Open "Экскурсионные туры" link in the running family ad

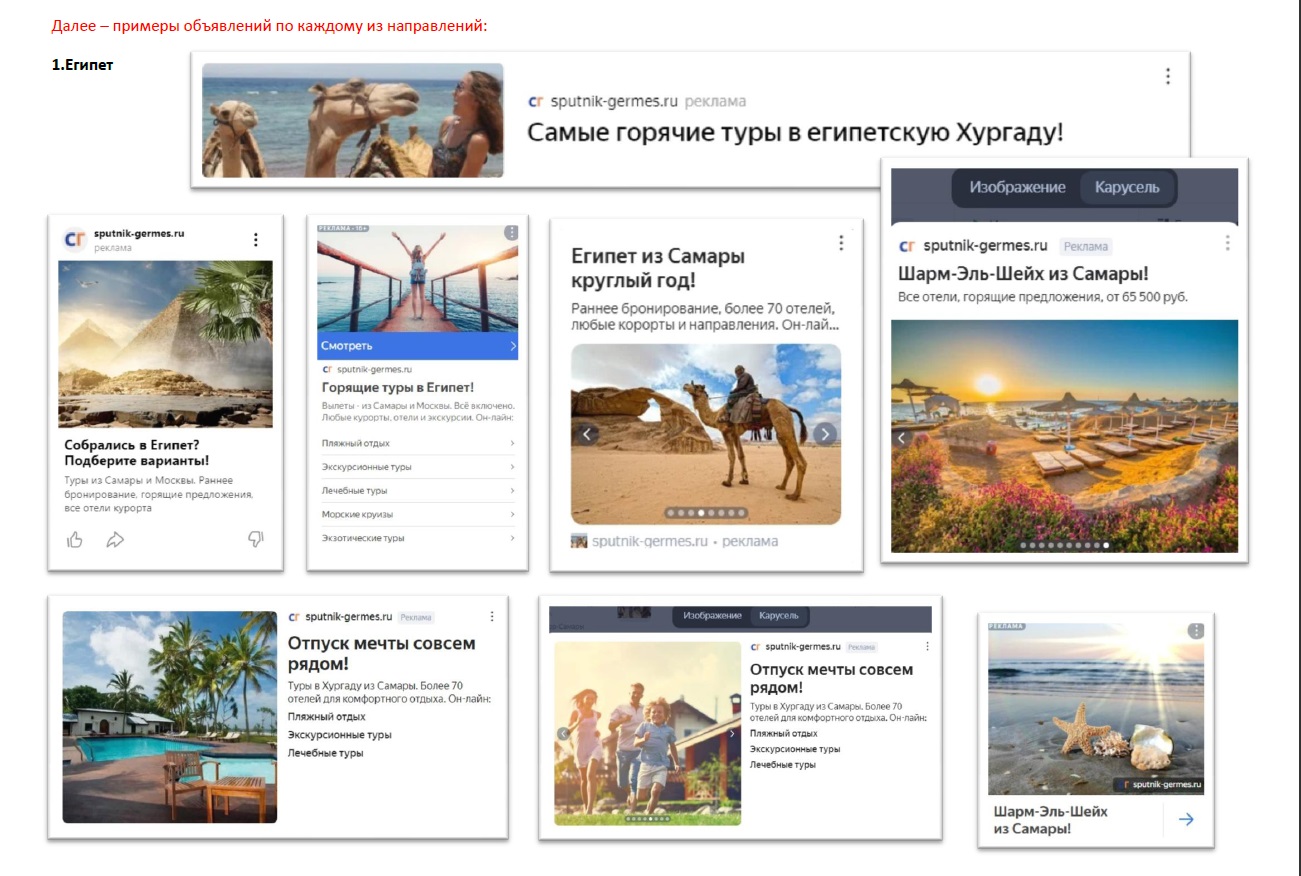click(x=795, y=749)
